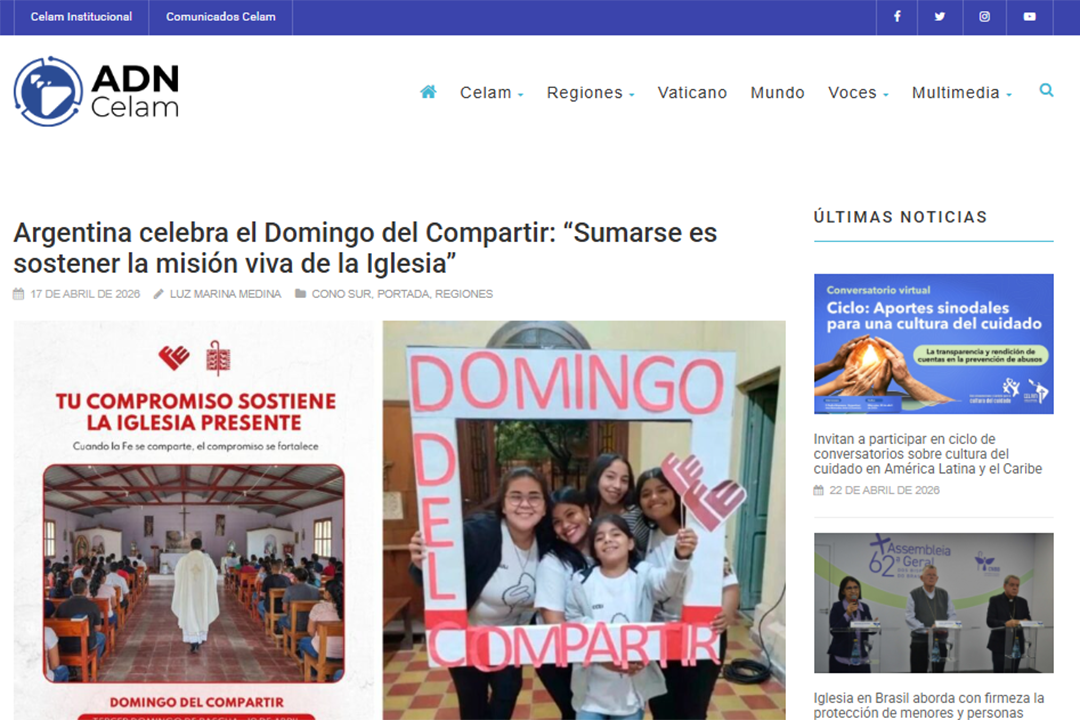Viewport: 1080px width, 720px height.
Task: Open the Vaticano menu item
Action: click(692, 92)
